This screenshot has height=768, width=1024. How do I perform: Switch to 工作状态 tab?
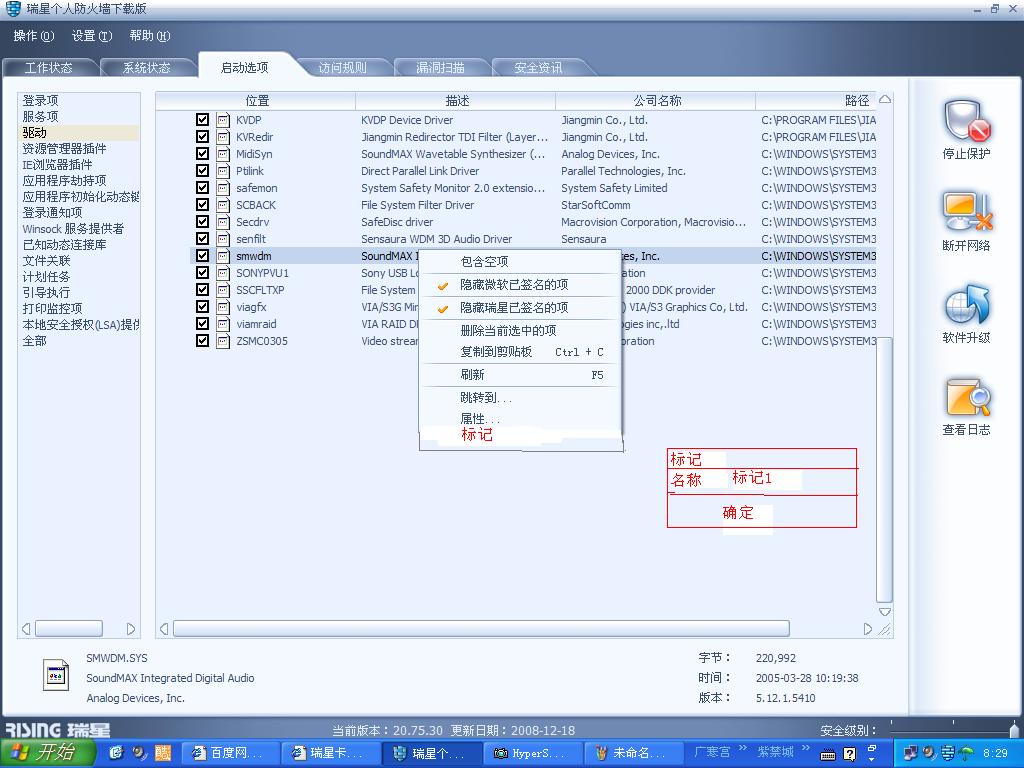[49, 67]
